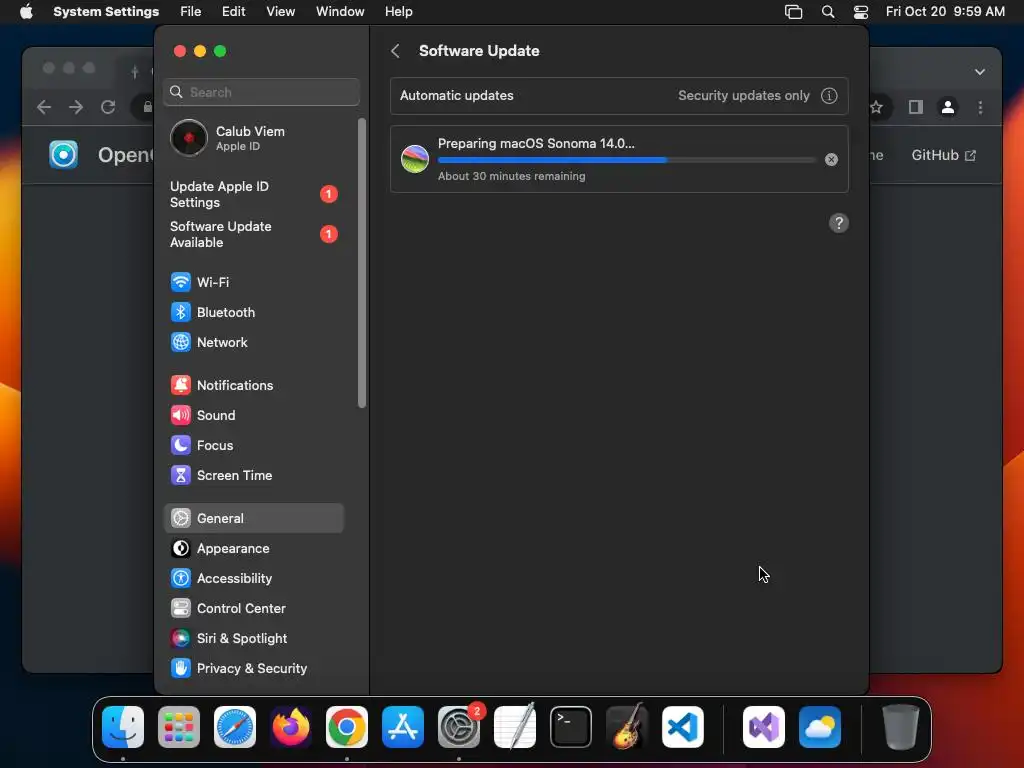
Task: Open the Apple menu
Action: click(26, 12)
